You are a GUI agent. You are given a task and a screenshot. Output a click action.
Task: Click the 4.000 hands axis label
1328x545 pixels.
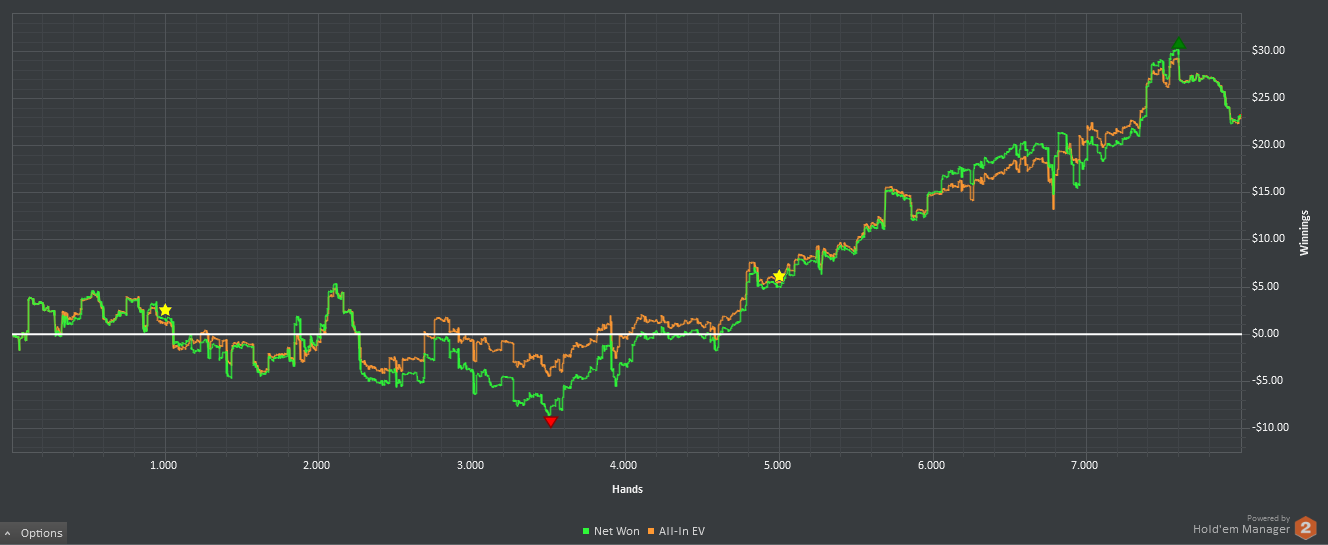(623, 465)
